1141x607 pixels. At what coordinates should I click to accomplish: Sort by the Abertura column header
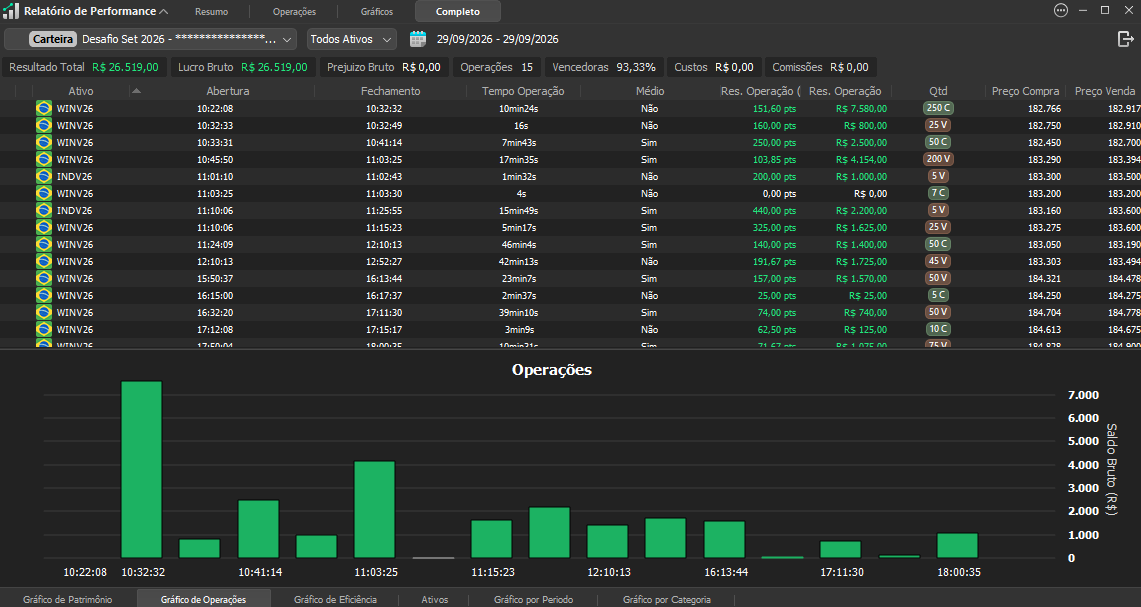(x=228, y=91)
